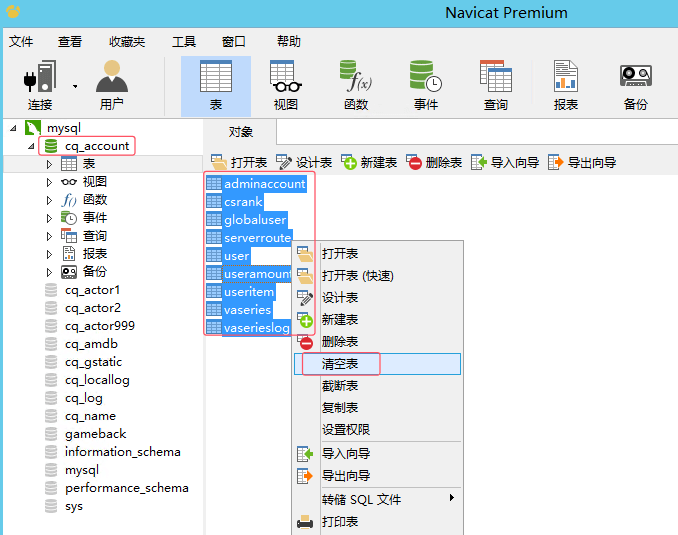Viewport: 678px width, 535px height.
Task: Expand the 事件 tree node
Action: (49, 218)
